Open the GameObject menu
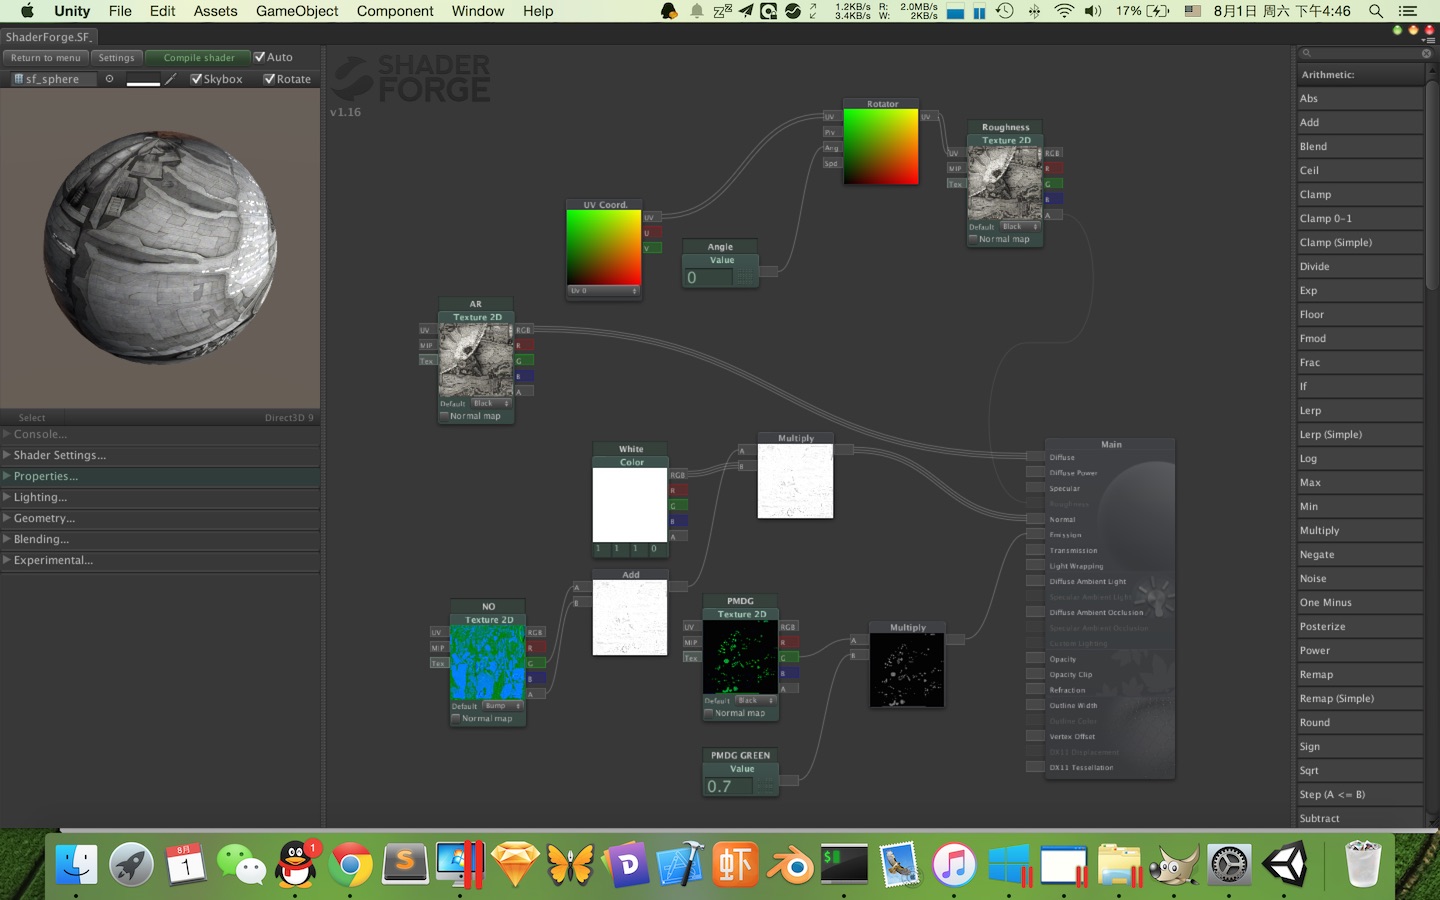This screenshot has width=1440, height=900. coord(297,11)
